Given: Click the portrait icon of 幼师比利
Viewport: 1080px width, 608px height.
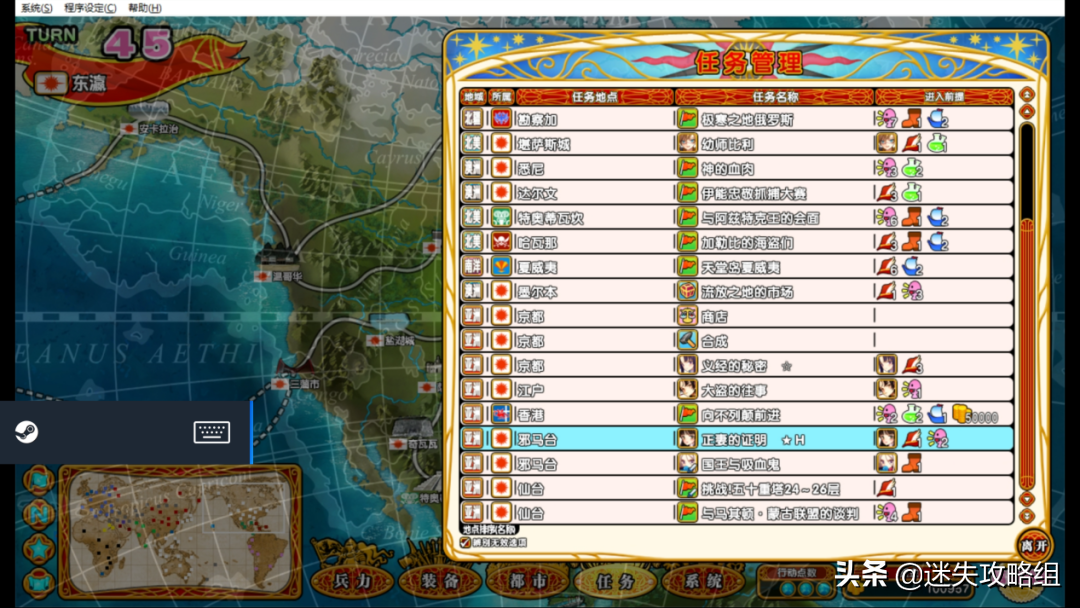Looking at the screenshot, I should (687, 144).
